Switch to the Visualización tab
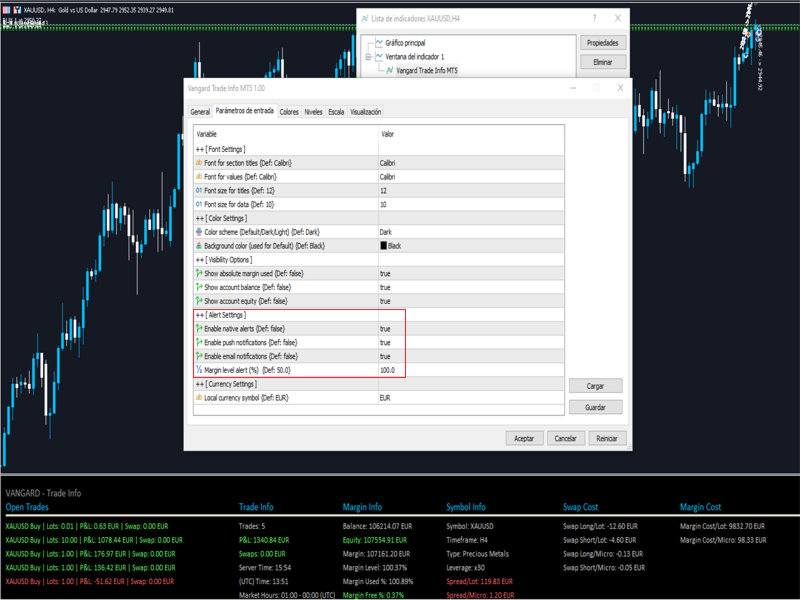Screen dimensions: 800x600 click(x=365, y=112)
